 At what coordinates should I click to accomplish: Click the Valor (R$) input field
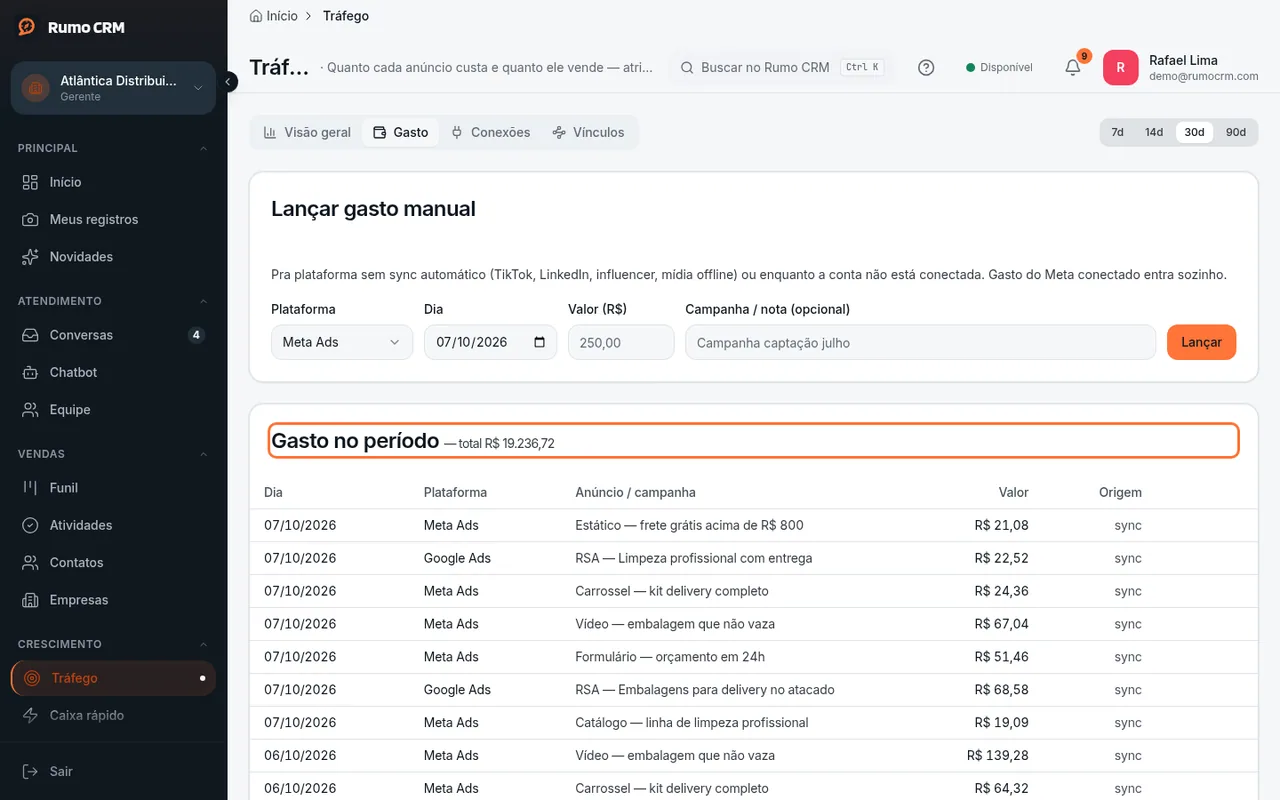click(x=621, y=342)
